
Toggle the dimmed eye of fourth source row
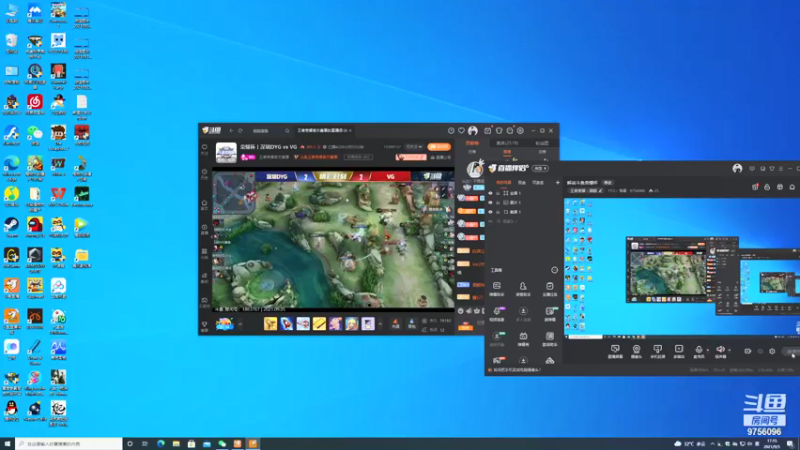coord(490,221)
